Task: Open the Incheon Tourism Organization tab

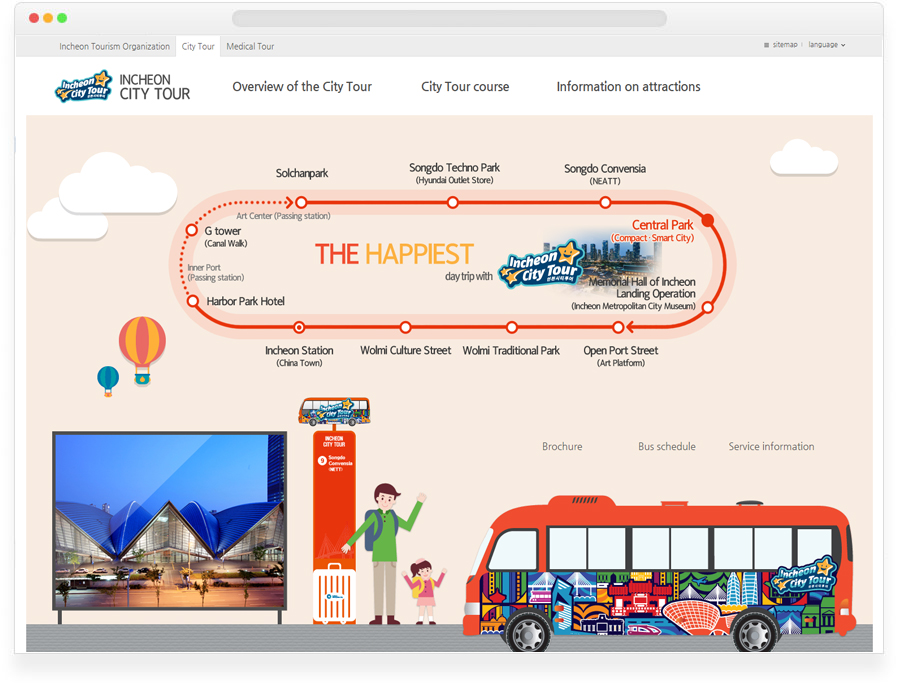Action: pyautogui.click(x=114, y=46)
